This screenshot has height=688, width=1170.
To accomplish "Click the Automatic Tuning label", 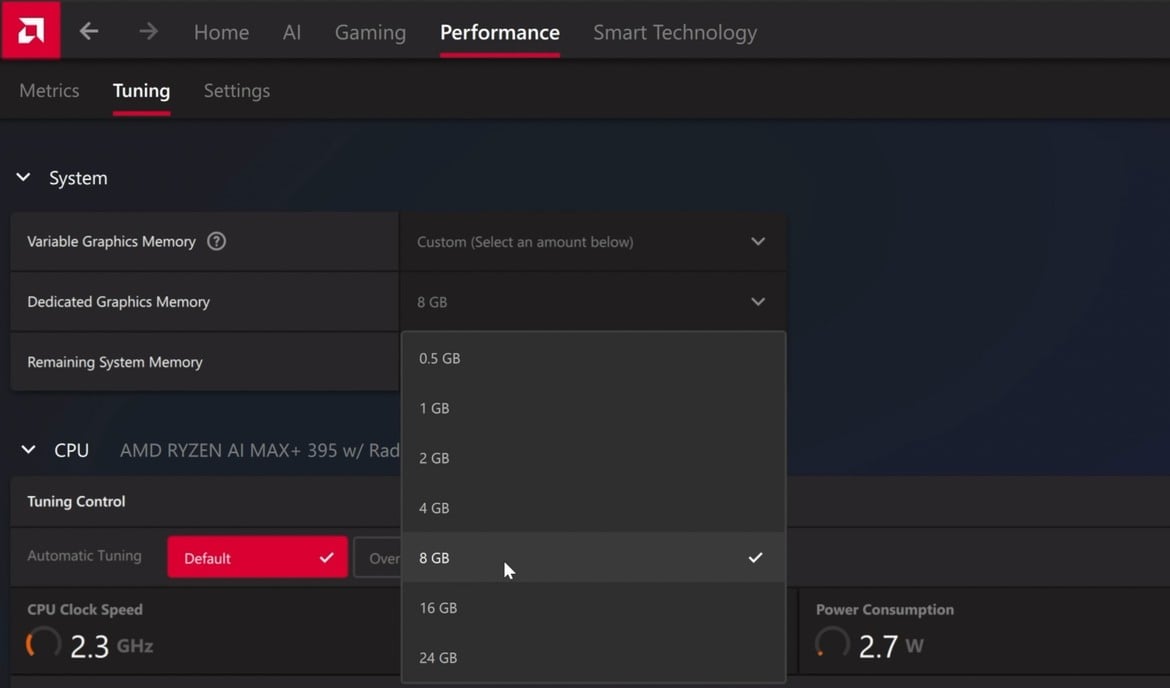I will (84, 556).
